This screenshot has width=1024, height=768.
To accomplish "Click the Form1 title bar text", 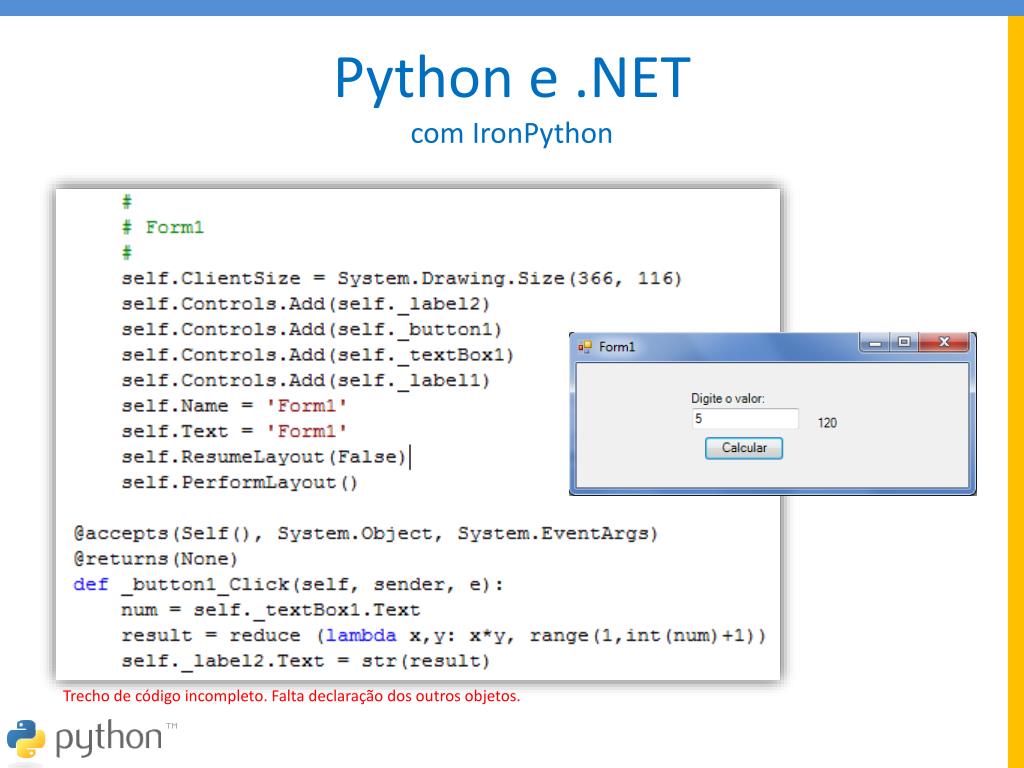I will [x=617, y=347].
